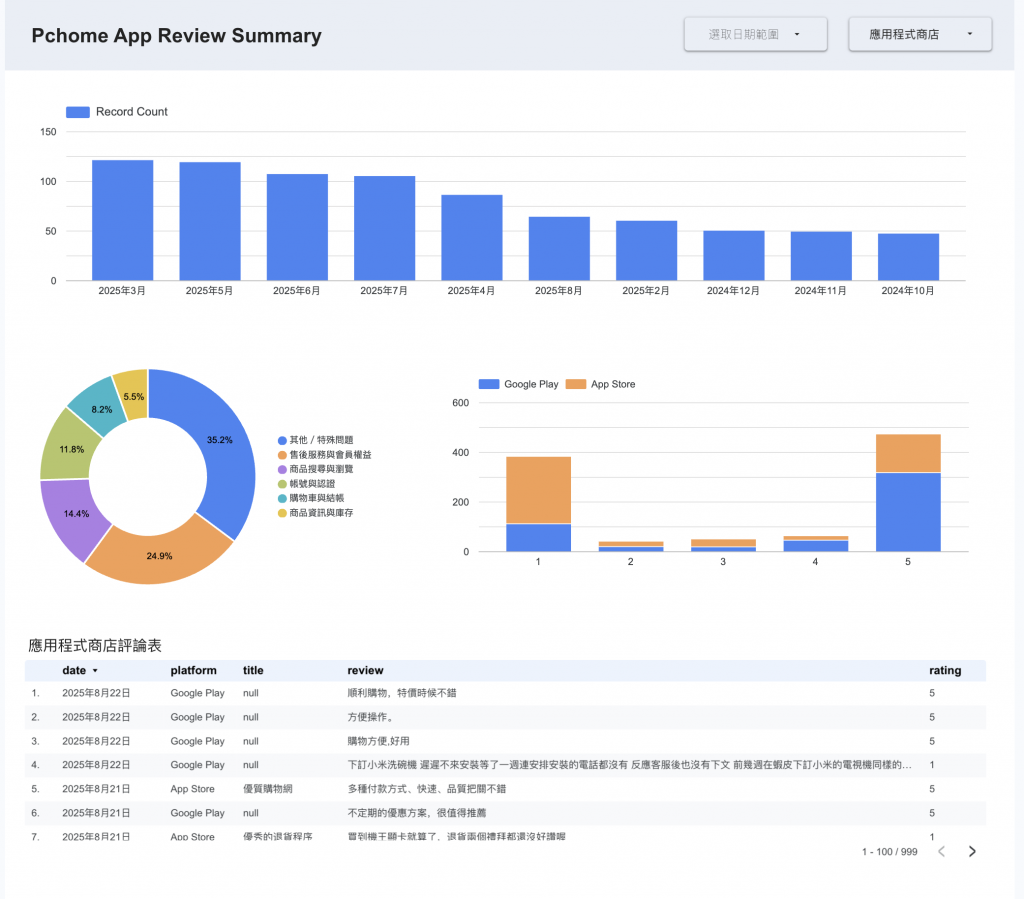1024x899 pixels.
Task: Click the 應用程式商店評論表 table title
Action: click(95, 646)
